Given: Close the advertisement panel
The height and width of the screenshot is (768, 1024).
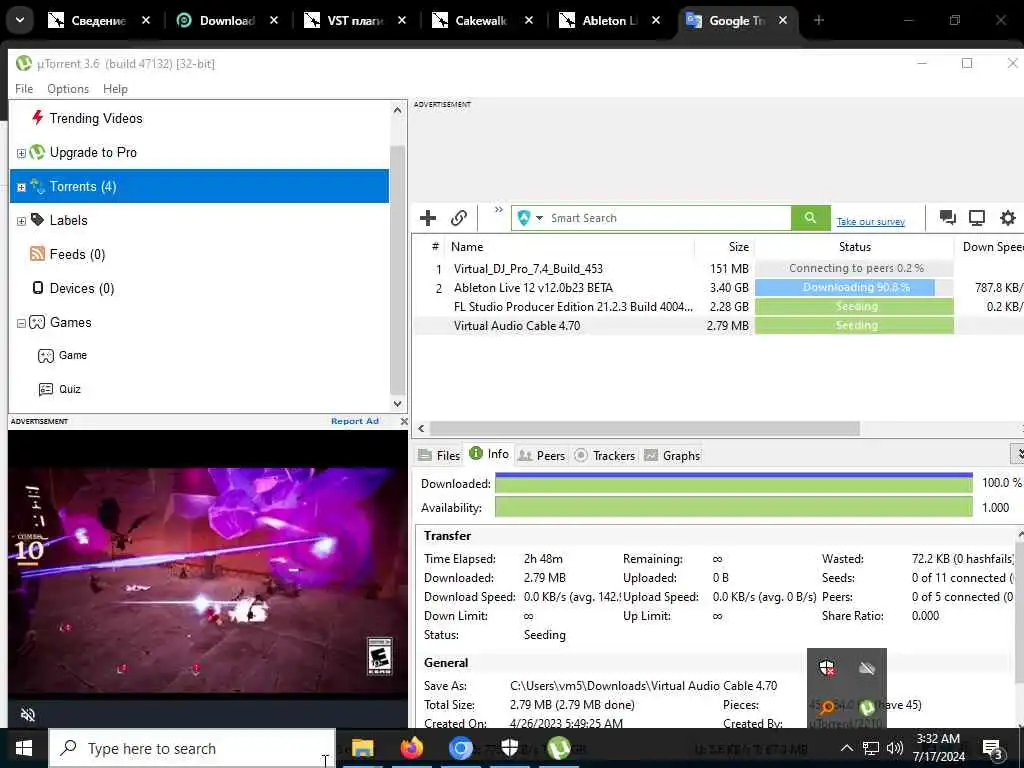Looking at the screenshot, I should tap(404, 421).
